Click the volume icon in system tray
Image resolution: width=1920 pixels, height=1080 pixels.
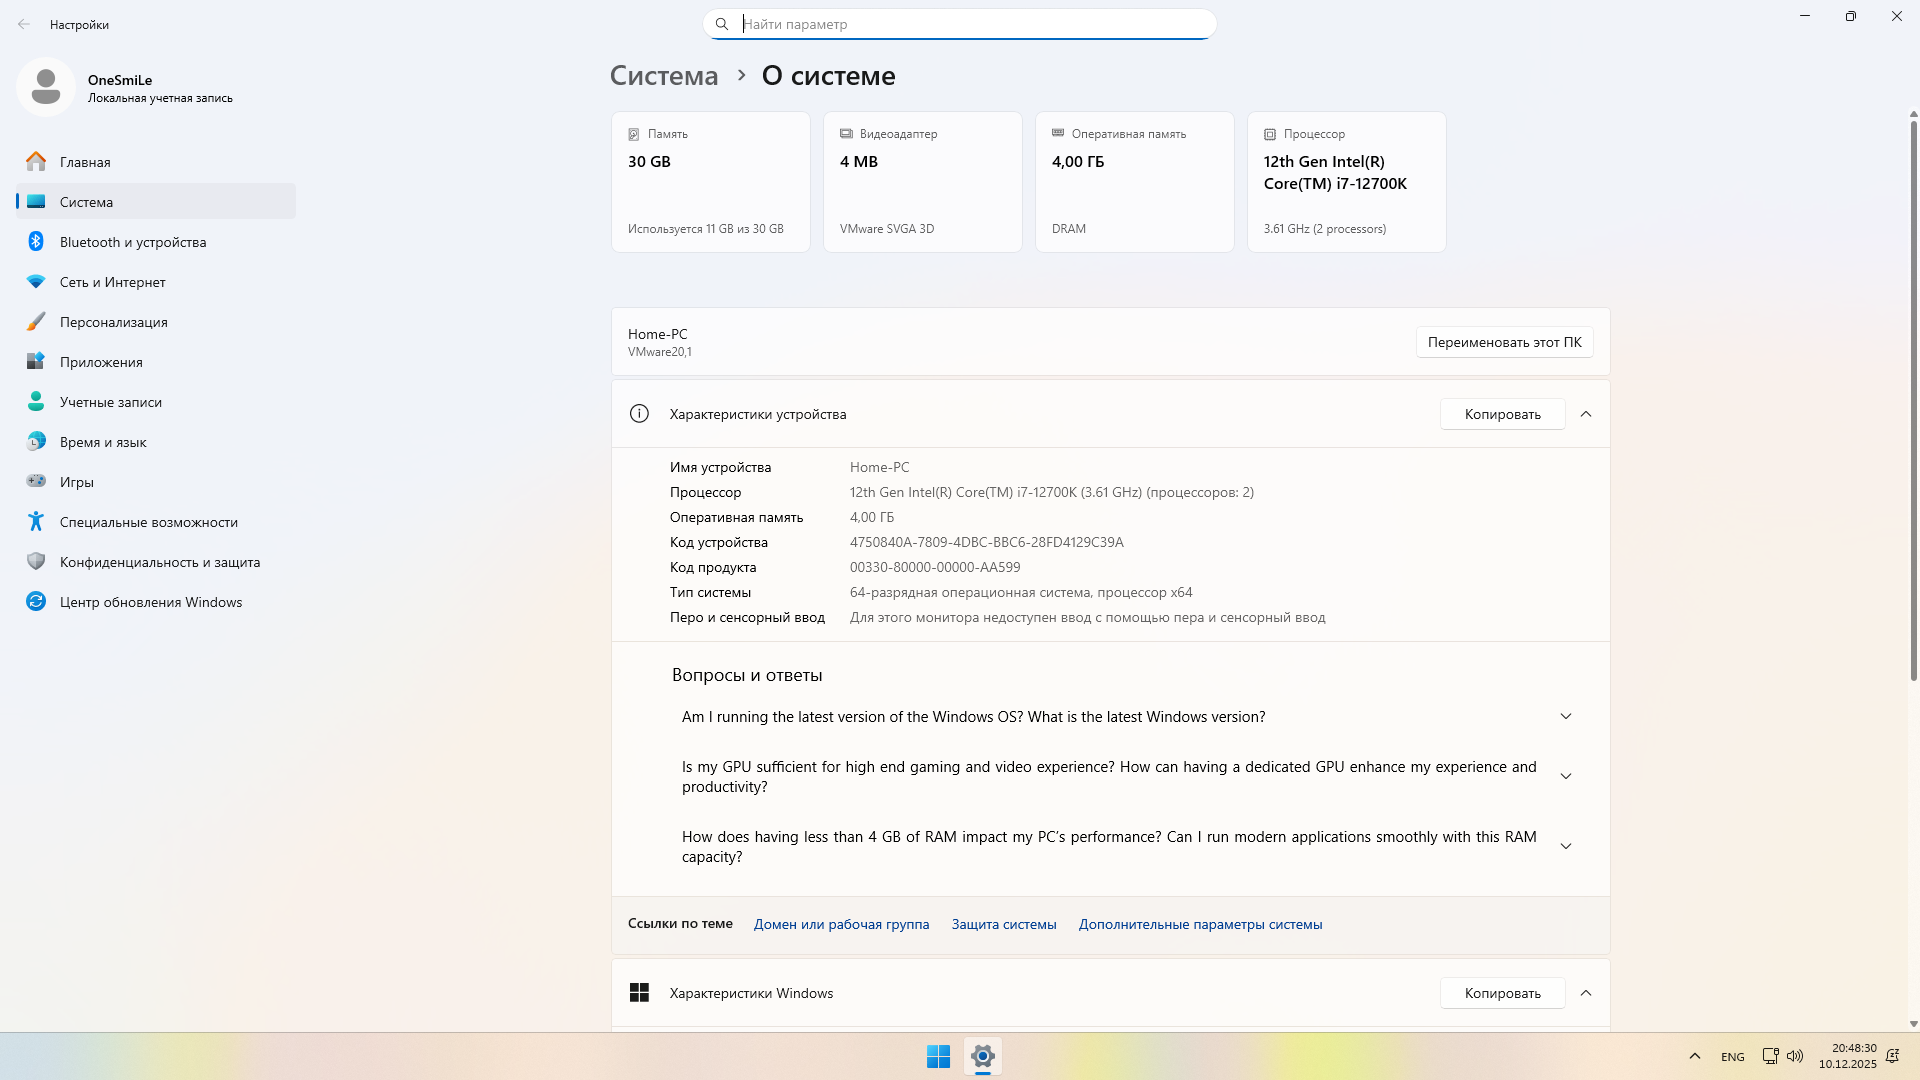(x=1795, y=1056)
